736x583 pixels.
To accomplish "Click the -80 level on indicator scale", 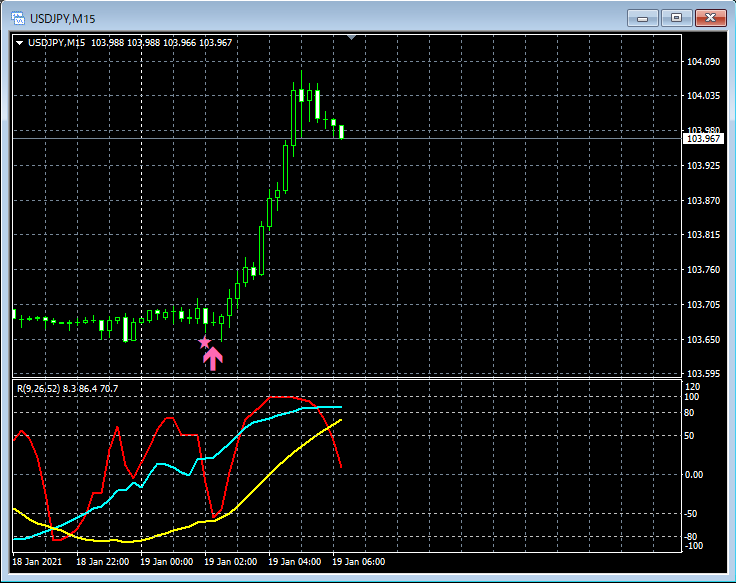I will 693,536.
